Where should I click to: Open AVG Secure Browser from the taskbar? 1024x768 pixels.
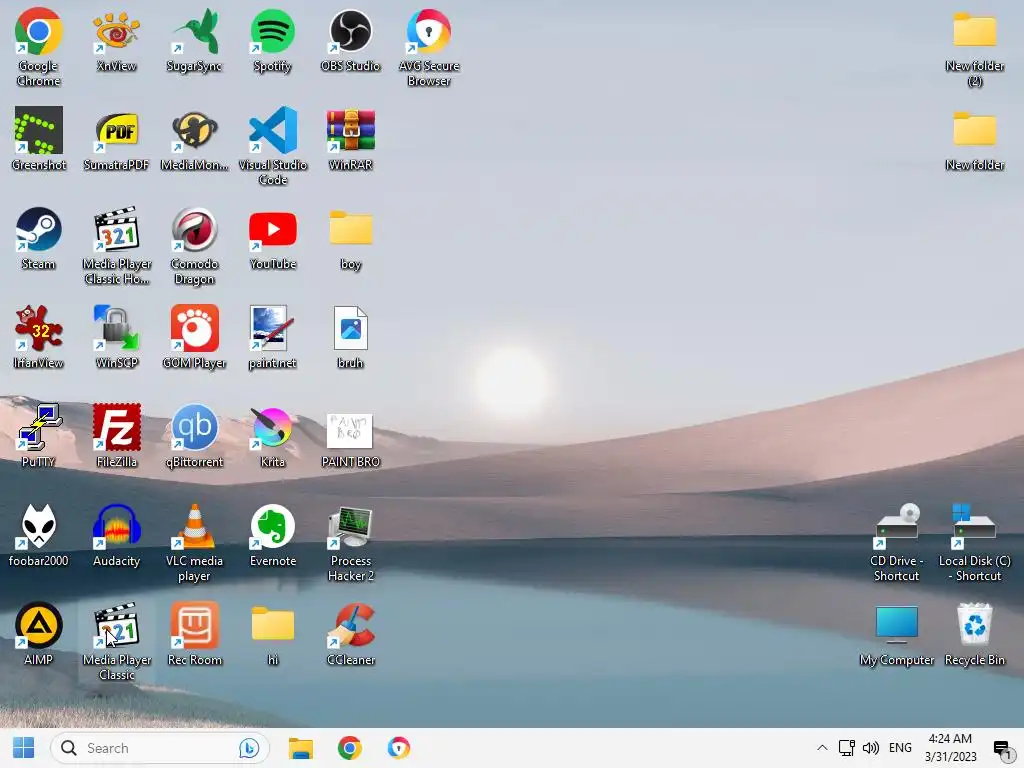(398, 748)
